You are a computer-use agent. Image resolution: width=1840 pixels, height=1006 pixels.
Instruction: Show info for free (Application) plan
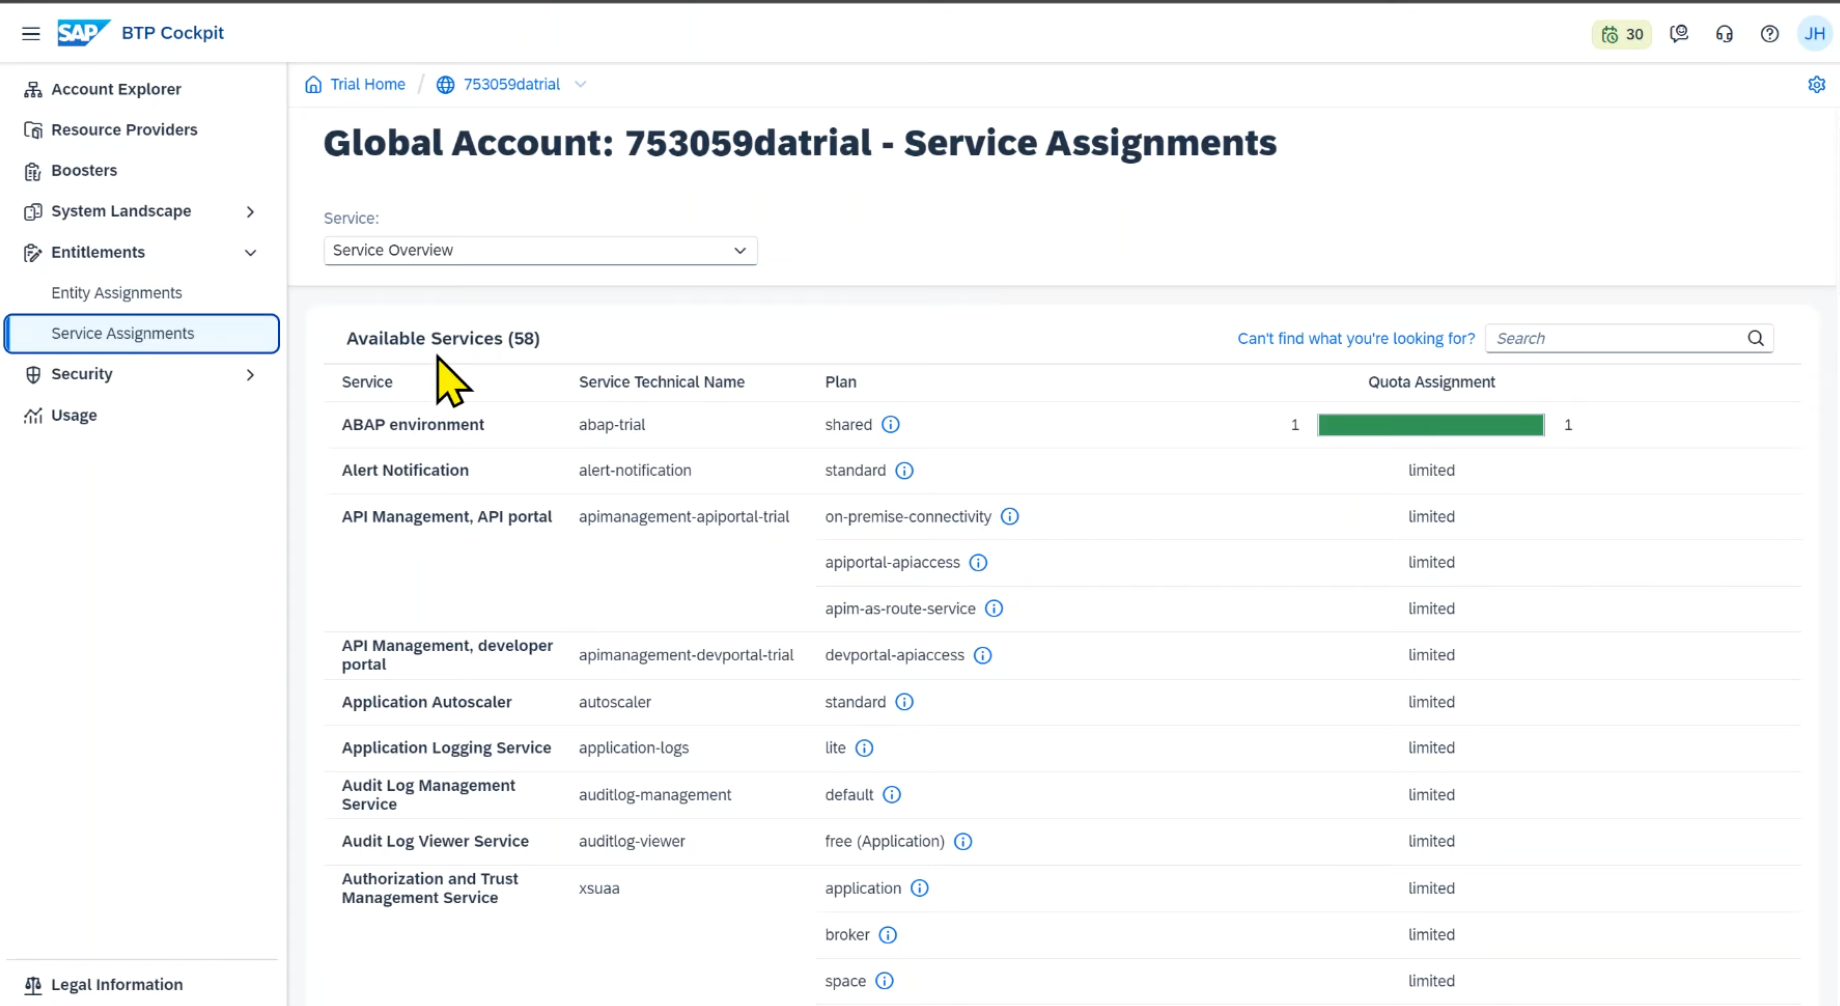(963, 842)
